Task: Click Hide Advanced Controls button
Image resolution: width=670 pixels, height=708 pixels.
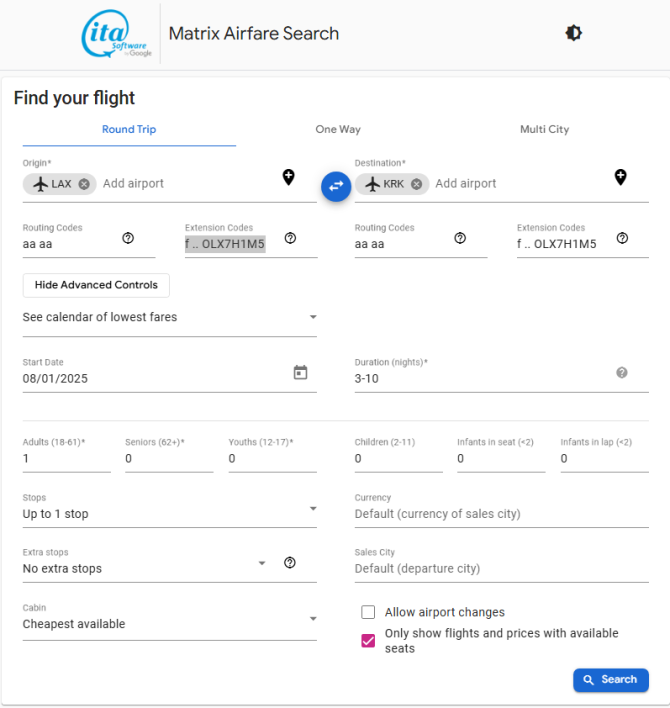Action: [96, 285]
